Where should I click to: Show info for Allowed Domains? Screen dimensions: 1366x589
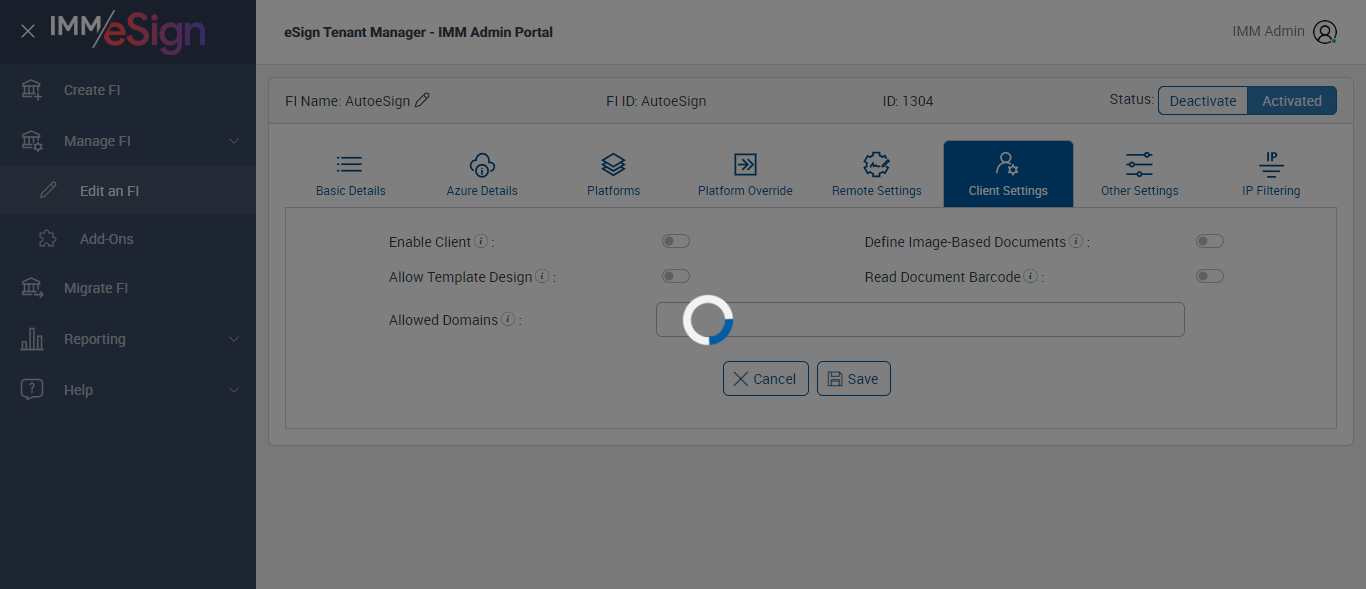click(x=508, y=319)
